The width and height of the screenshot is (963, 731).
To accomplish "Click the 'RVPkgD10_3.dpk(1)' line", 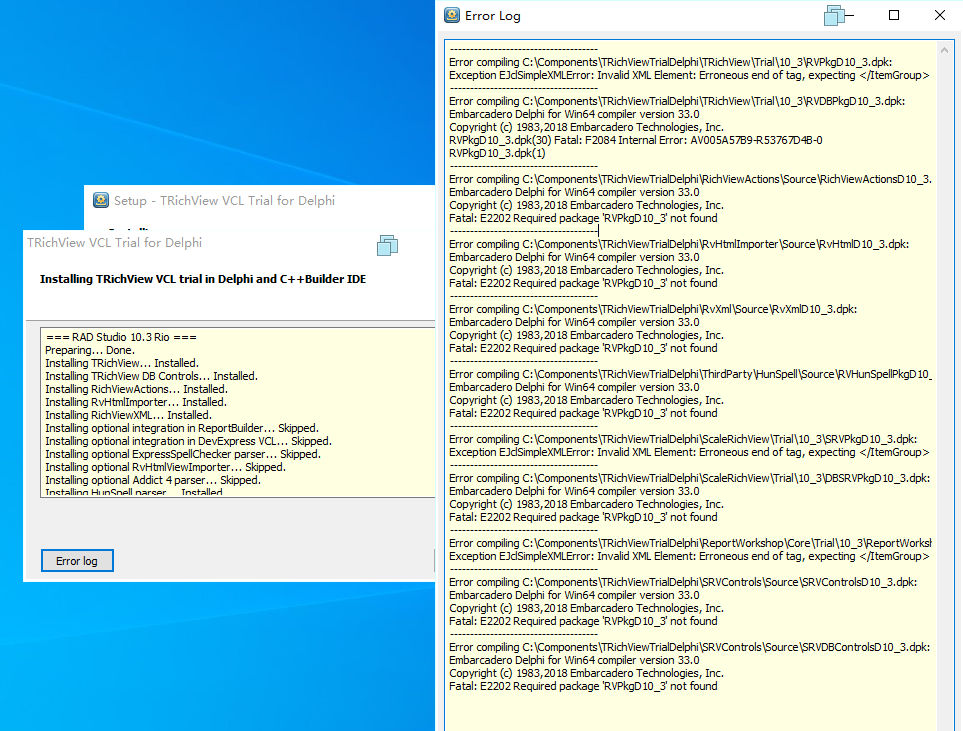I will point(497,153).
